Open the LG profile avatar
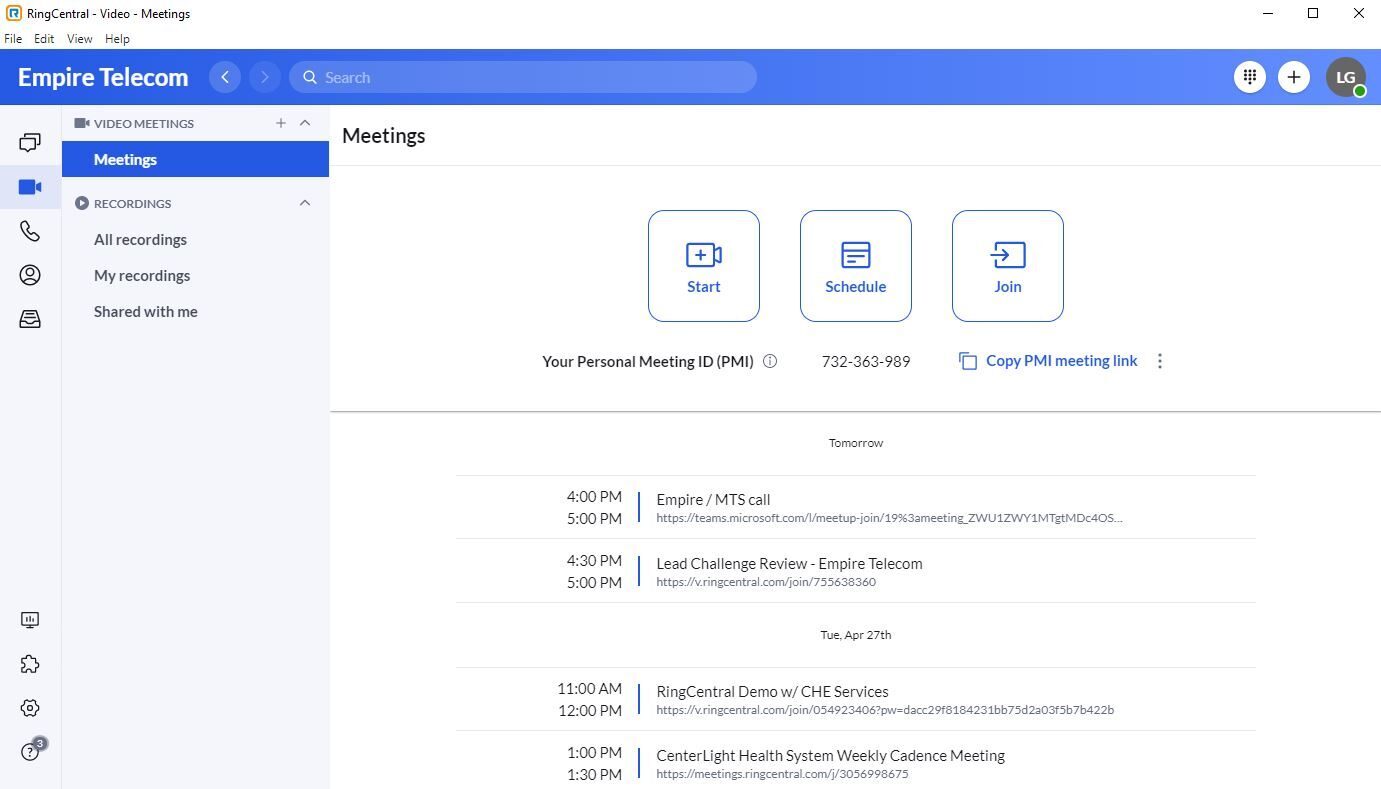 click(1345, 77)
